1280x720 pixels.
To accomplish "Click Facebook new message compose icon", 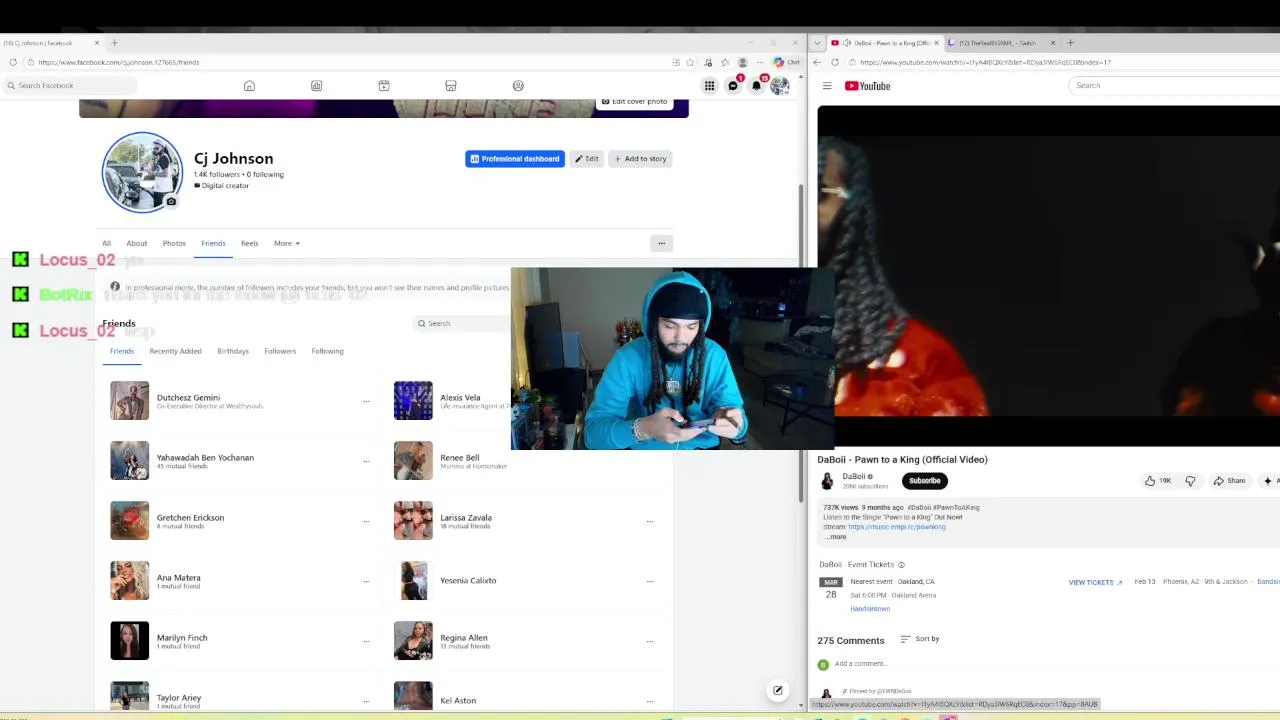I will (x=778, y=690).
